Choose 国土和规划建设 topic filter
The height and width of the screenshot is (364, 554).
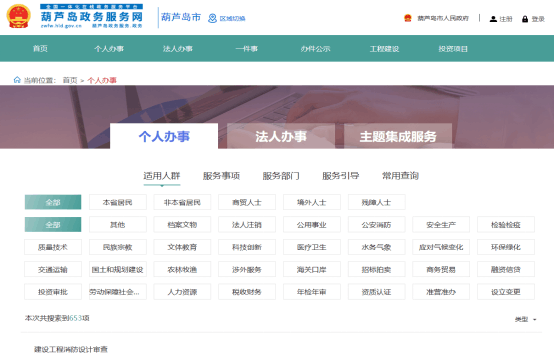[118, 269]
